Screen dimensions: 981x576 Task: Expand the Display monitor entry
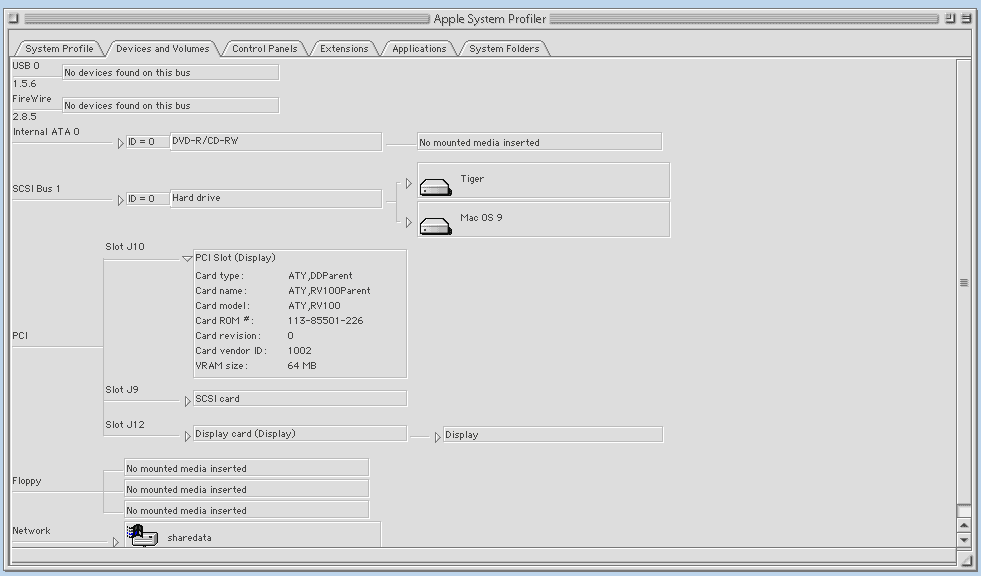tap(437, 437)
